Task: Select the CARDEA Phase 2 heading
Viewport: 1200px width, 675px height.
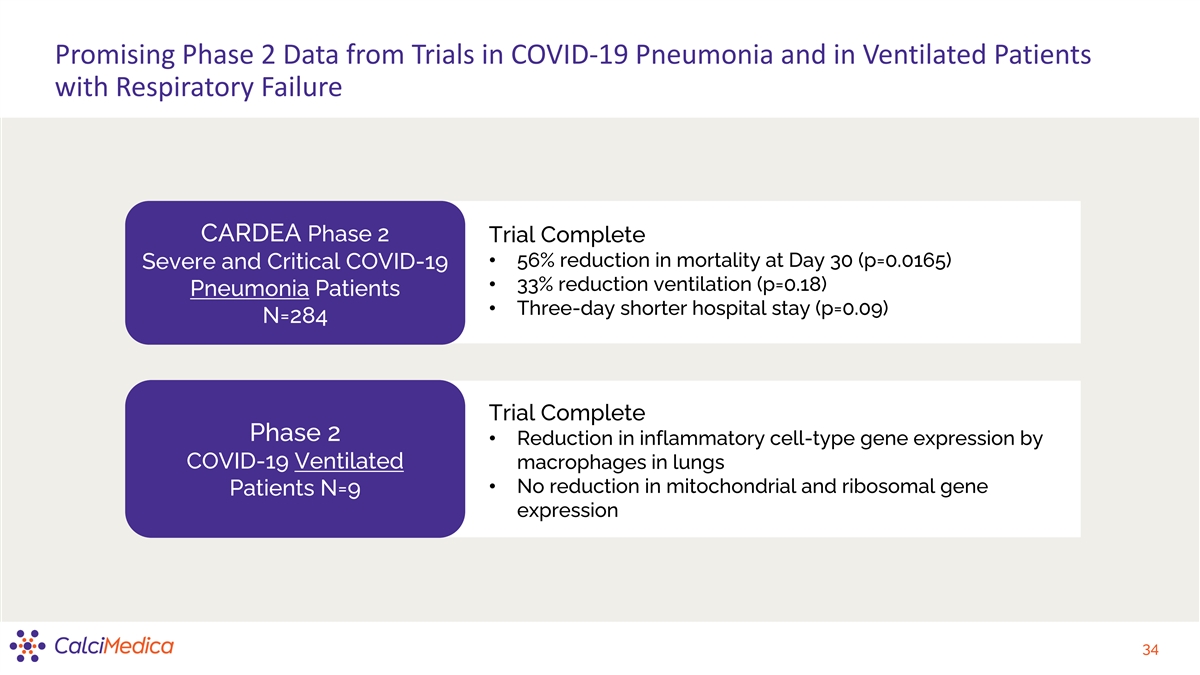Action: (295, 234)
